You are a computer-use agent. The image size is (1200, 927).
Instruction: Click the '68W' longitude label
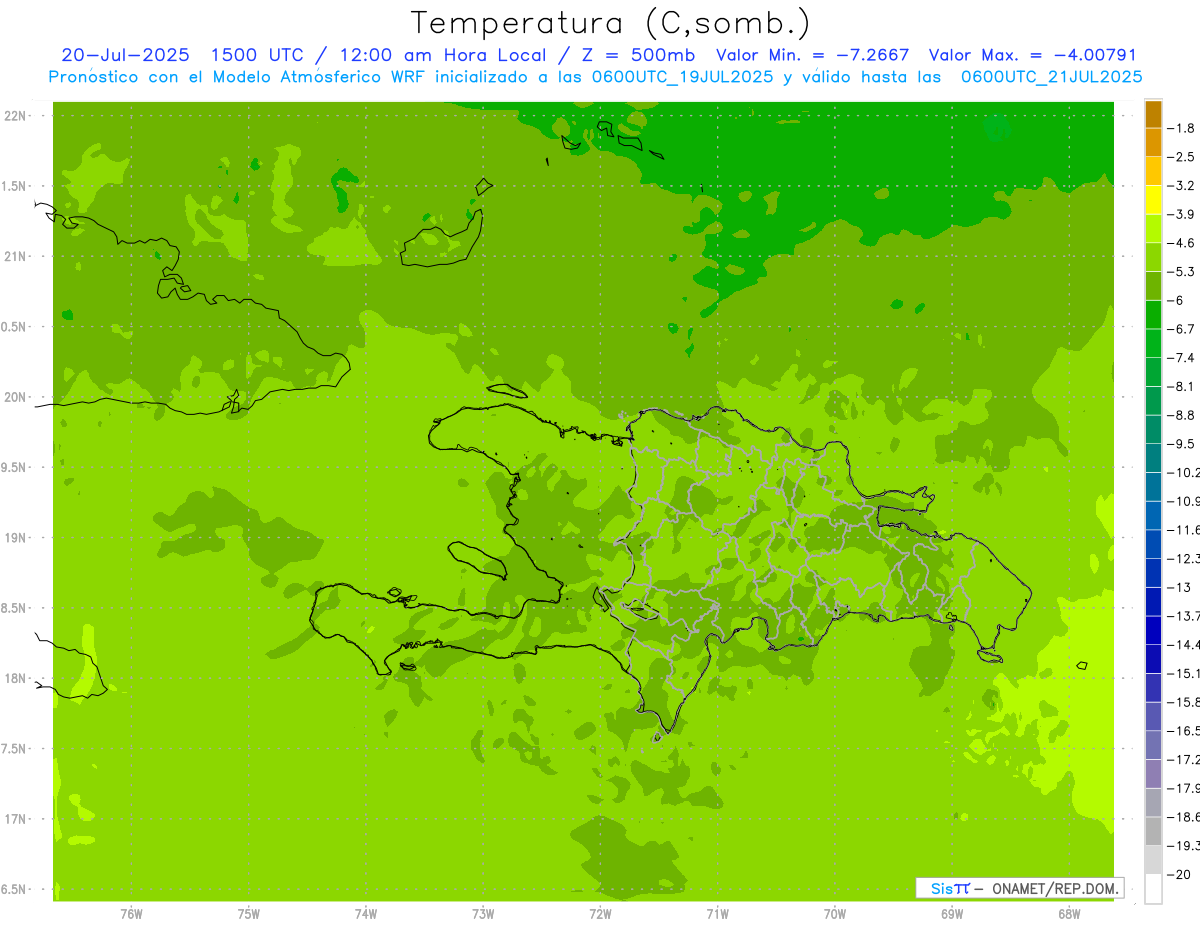tap(1069, 914)
